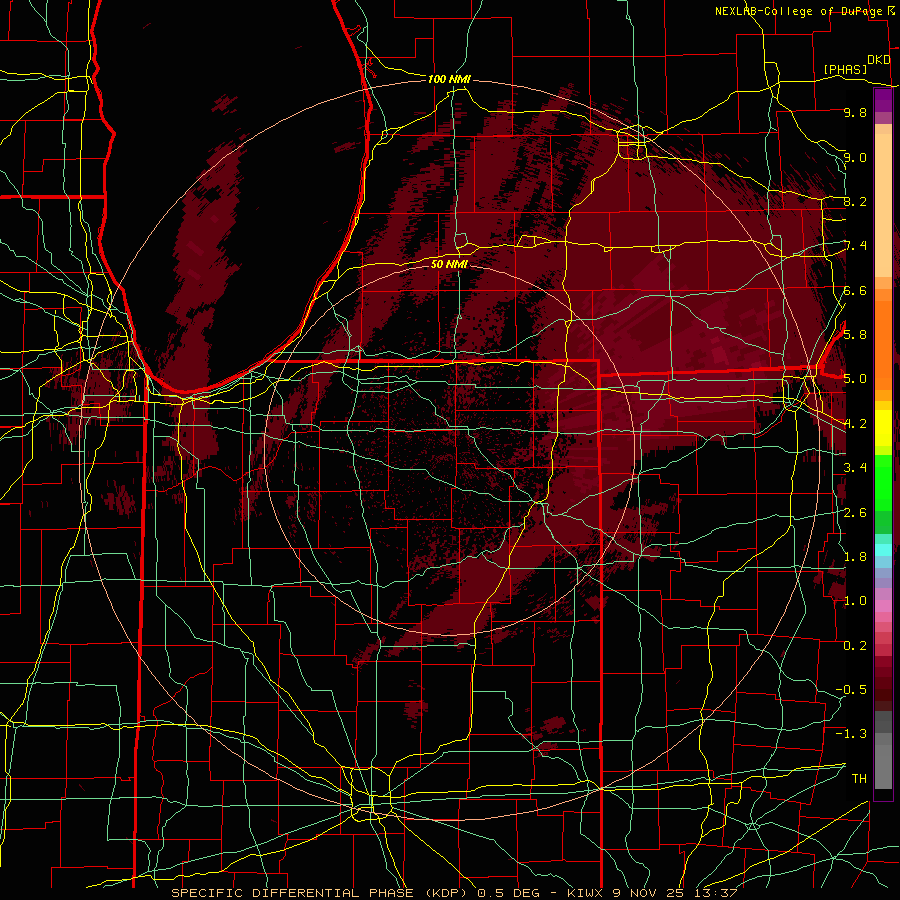Click the 3.4 value on the scale
900x900 pixels.
[855, 468]
